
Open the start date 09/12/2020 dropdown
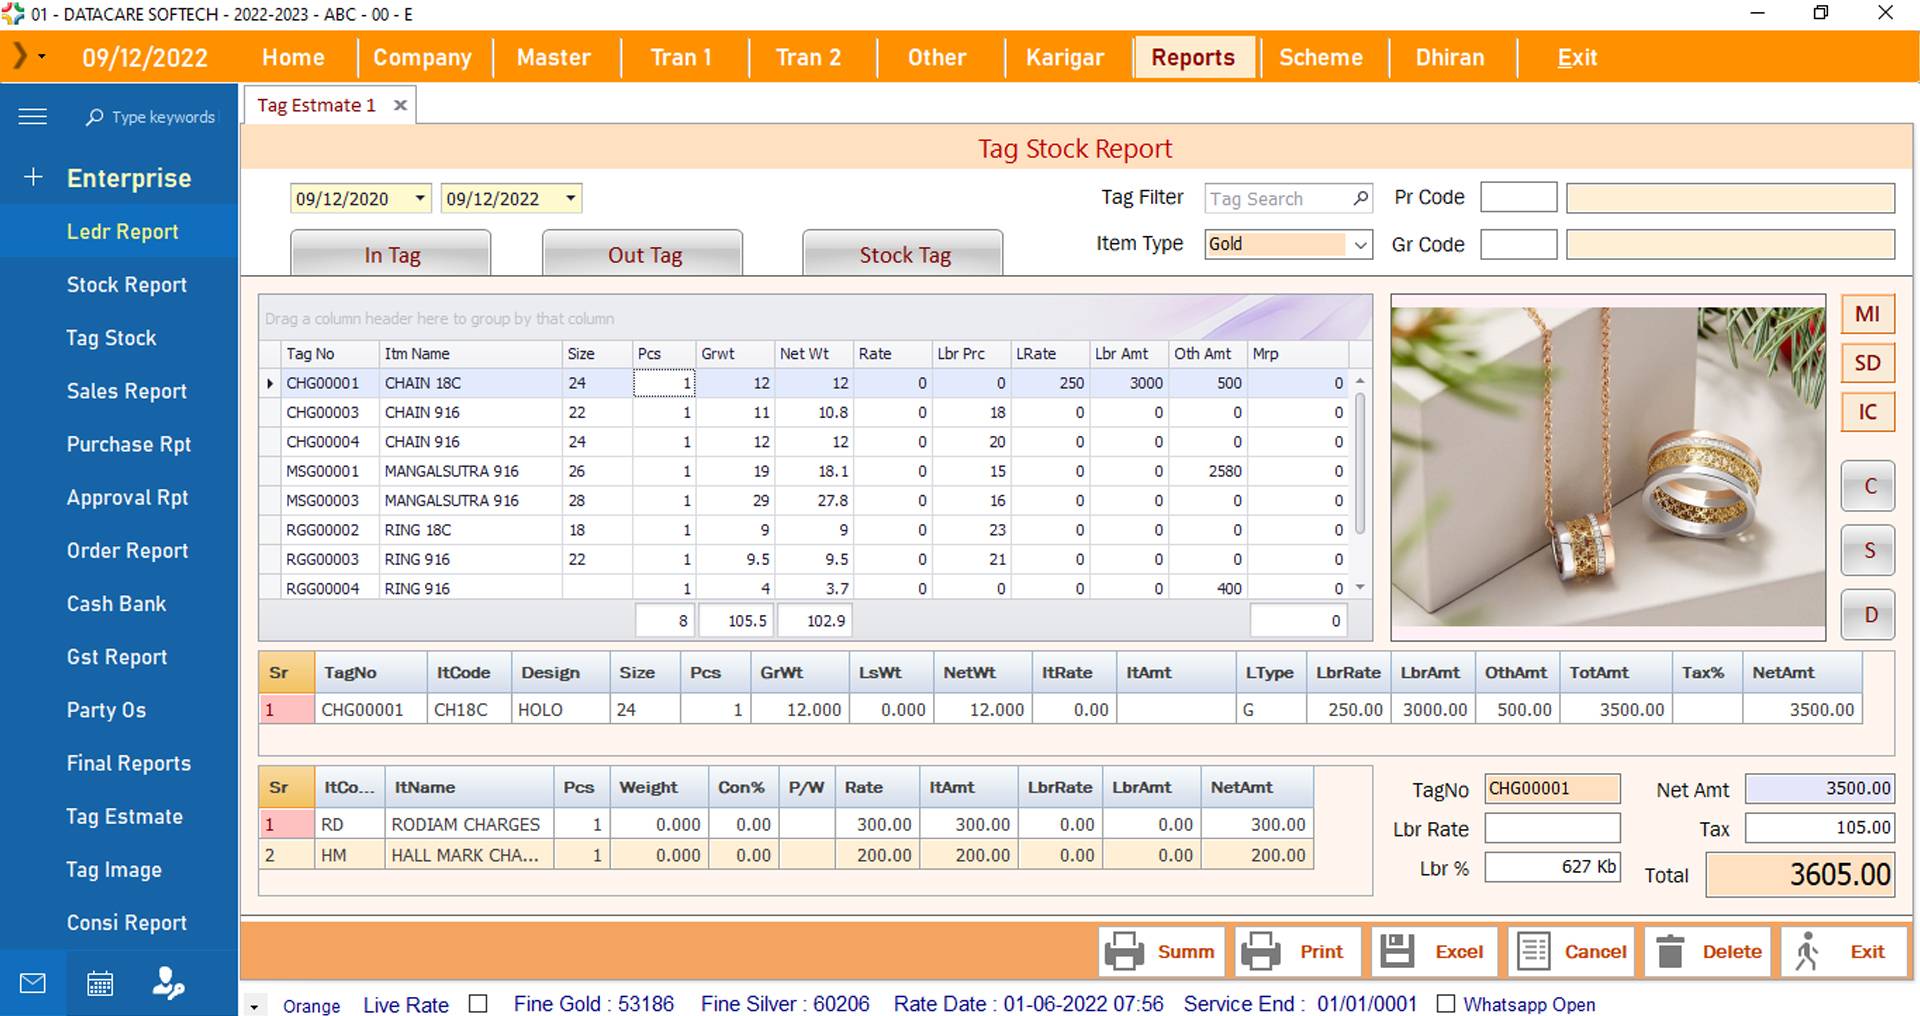[x=420, y=198]
